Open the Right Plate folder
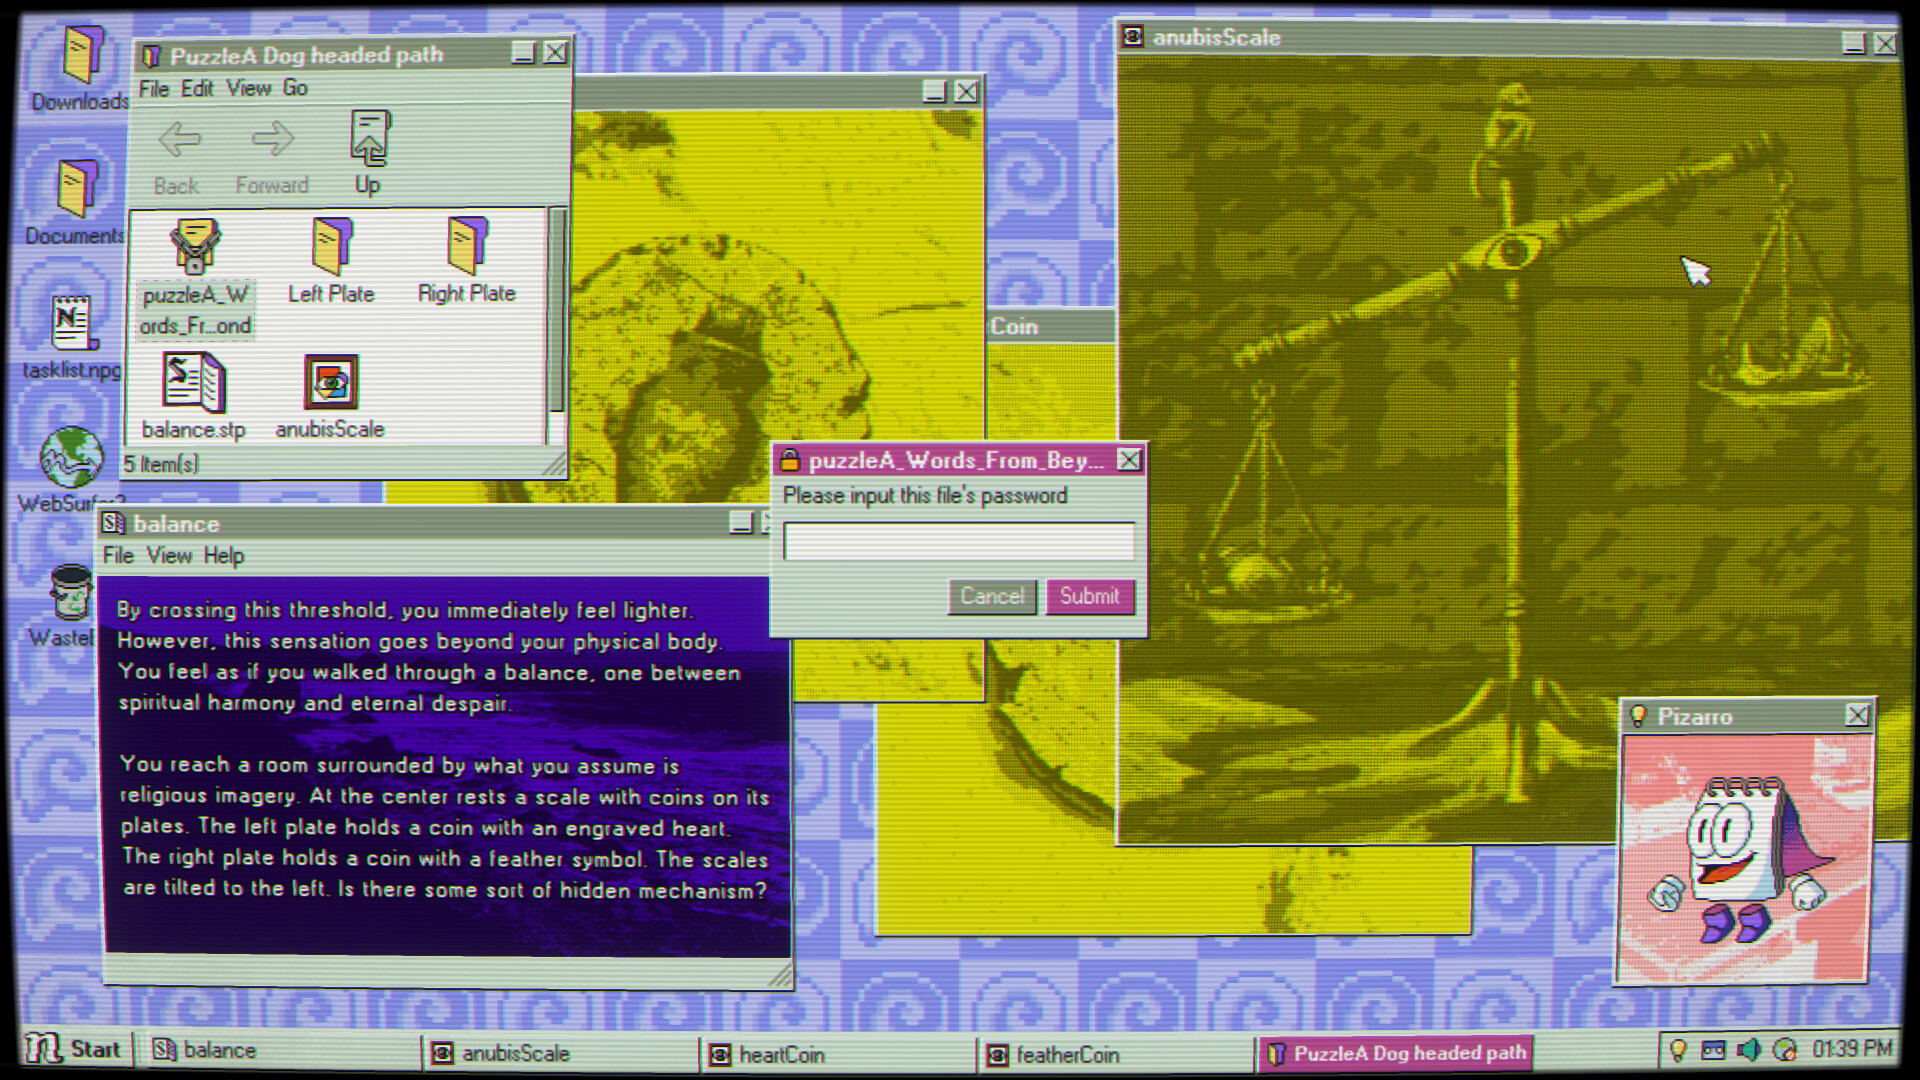The height and width of the screenshot is (1080, 1920). pos(467,247)
